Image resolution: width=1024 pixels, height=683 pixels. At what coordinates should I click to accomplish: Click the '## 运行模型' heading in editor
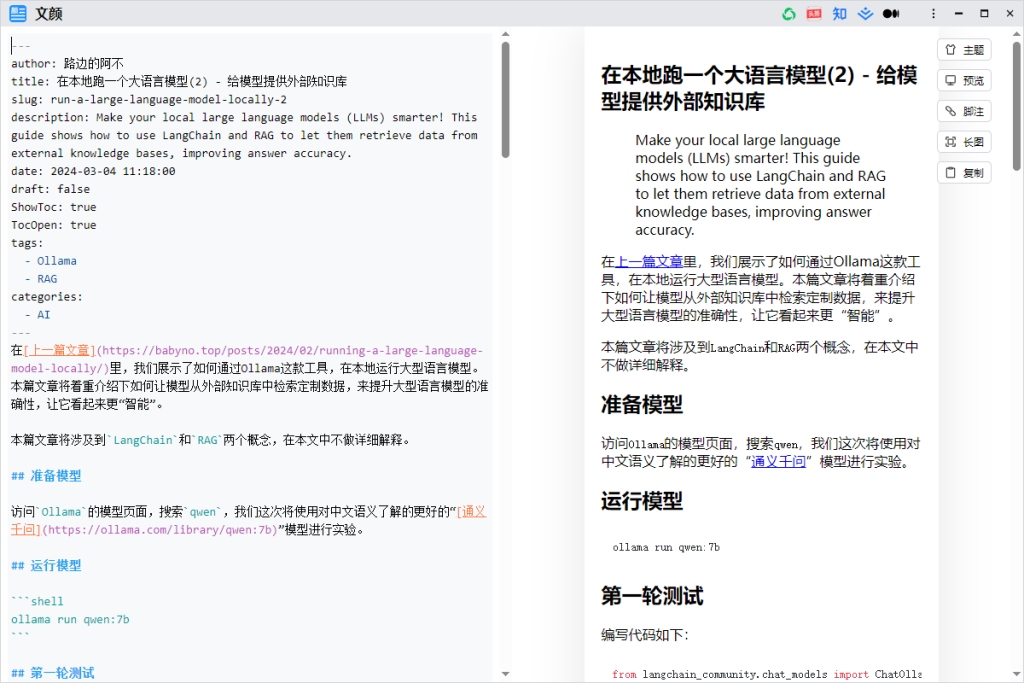pyautogui.click(x=46, y=565)
